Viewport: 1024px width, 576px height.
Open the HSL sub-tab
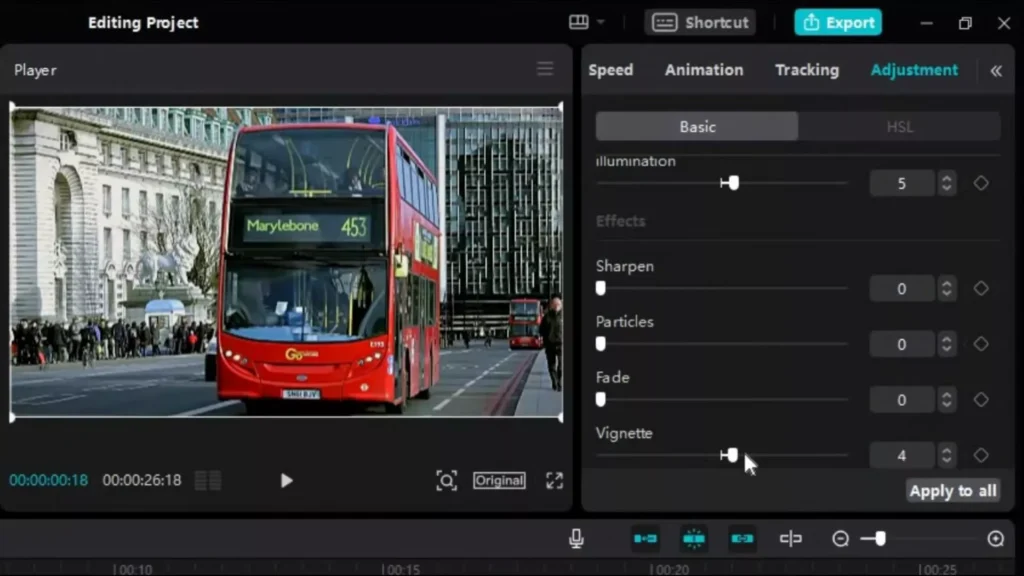click(899, 127)
